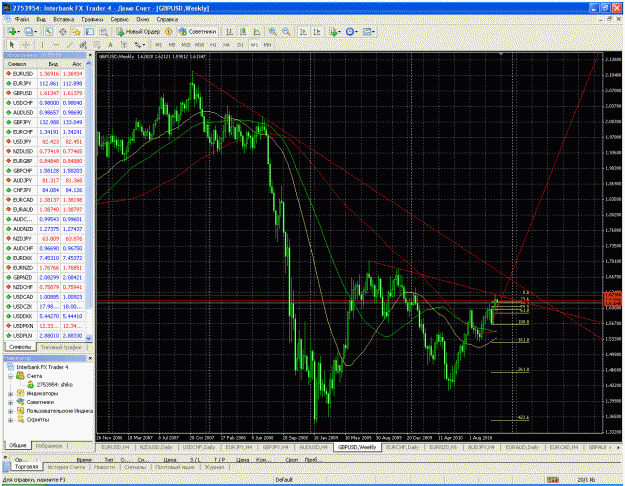Switch to USDCHF,Daily chart tab
This screenshot has width=625, height=486.
point(199,447)
